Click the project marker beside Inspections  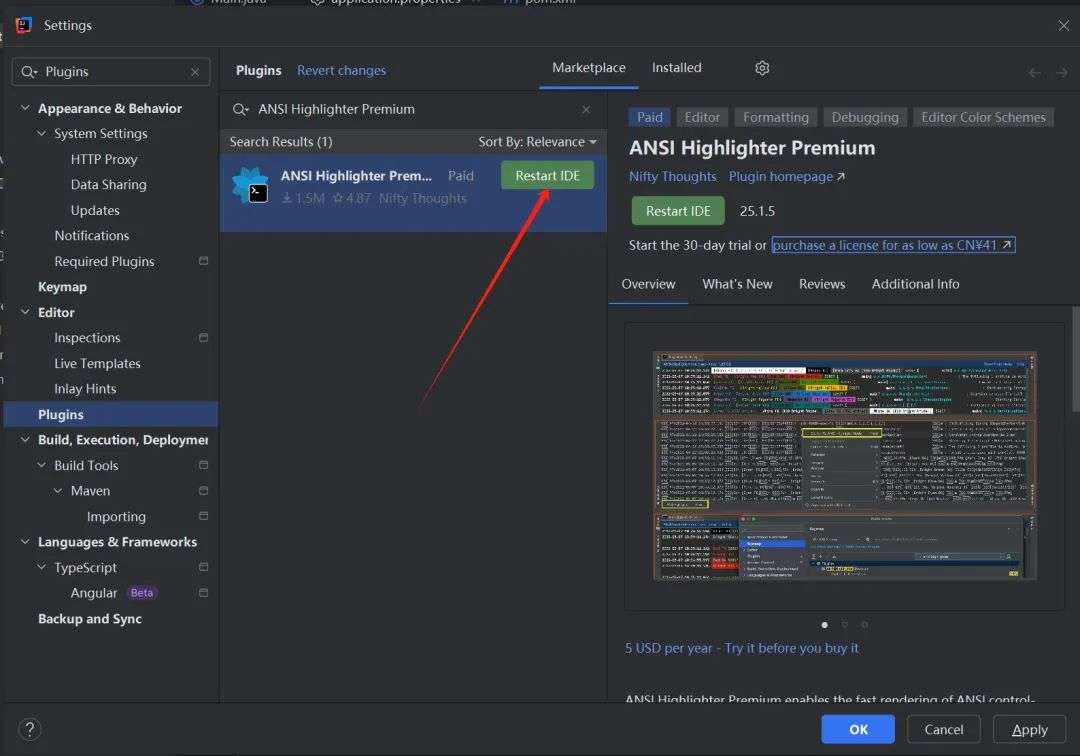tap(203, 337)
